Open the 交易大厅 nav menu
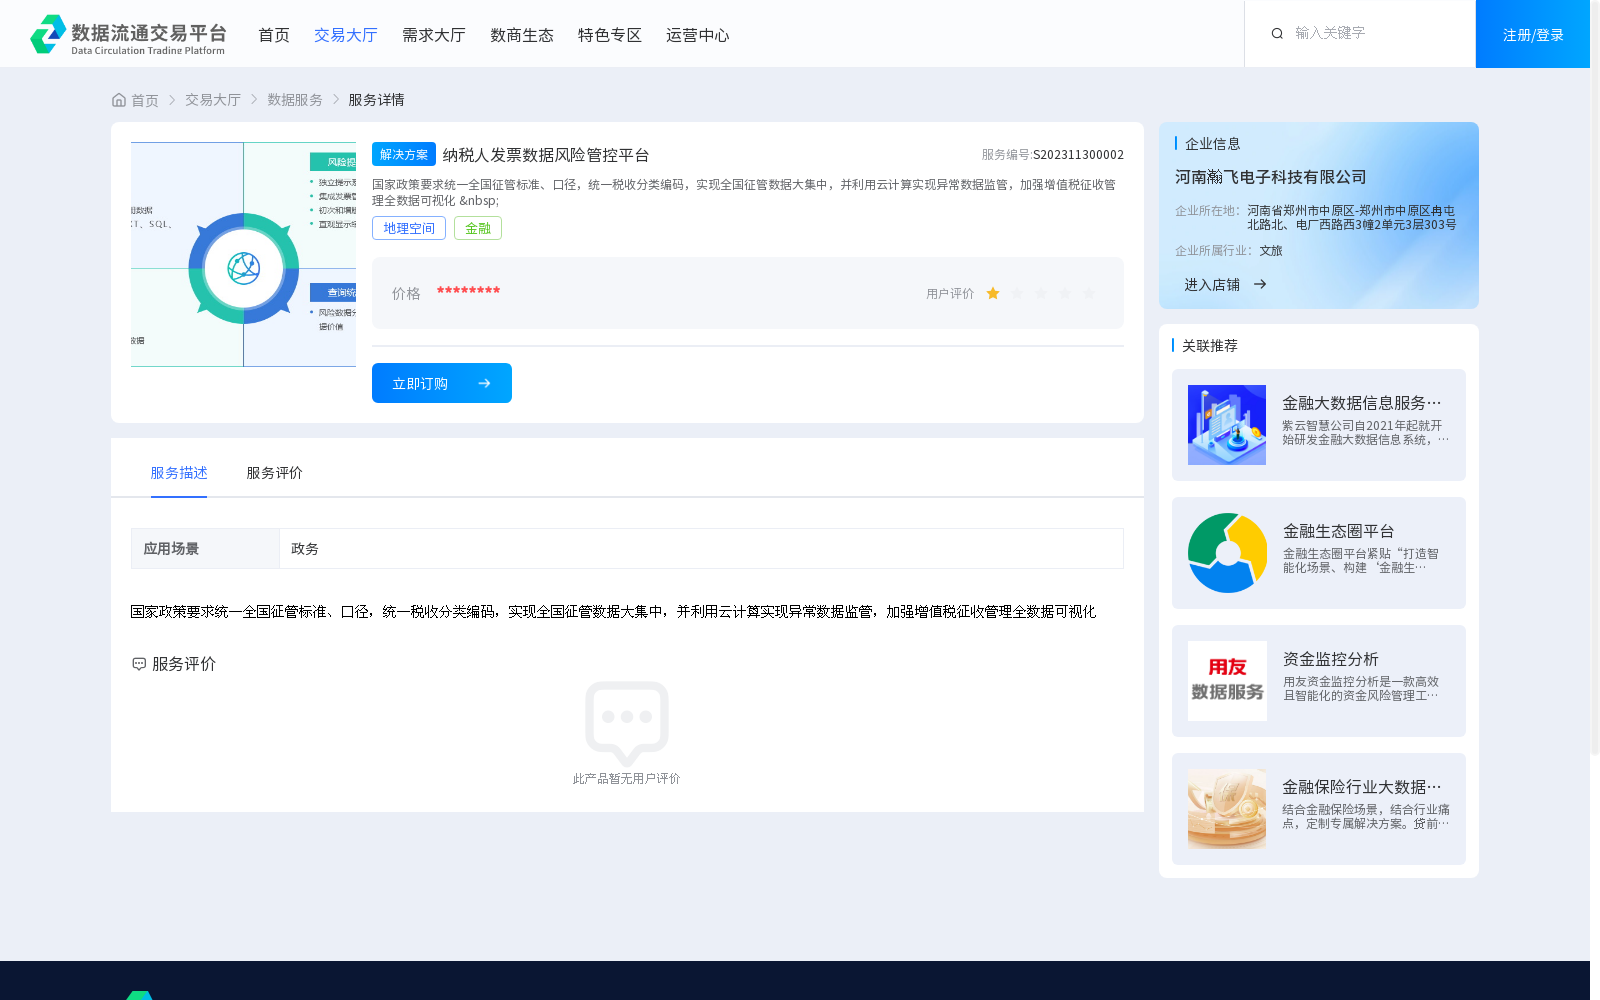Image resolution: width=1600 pixels, height=1000 pixels. click(x=346, y=35)
